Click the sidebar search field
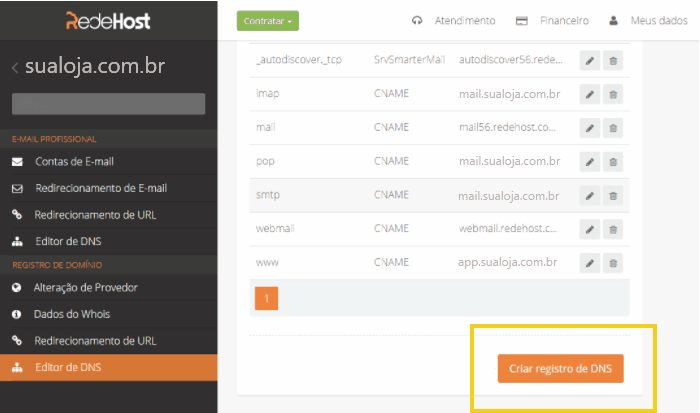Viewport: 700px width, 413px height. click(108, 104)
